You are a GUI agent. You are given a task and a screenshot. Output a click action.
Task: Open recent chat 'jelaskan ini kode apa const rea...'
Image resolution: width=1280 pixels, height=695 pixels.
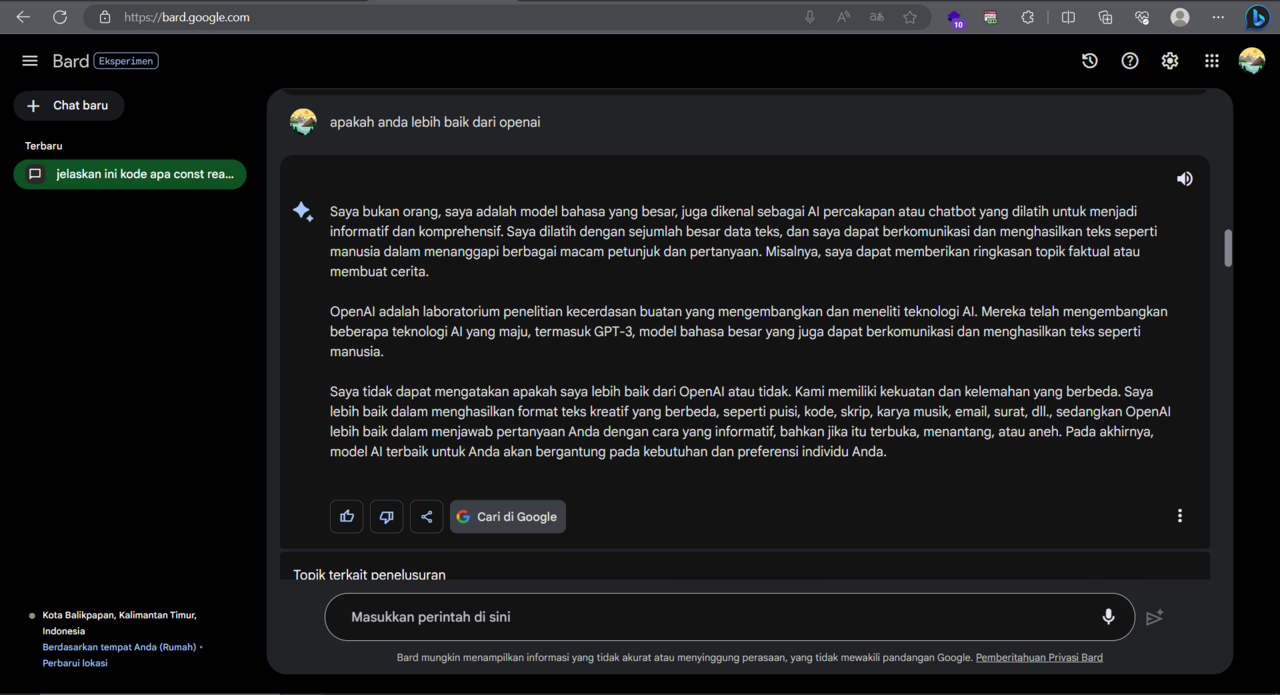pyautogui.click(x=130, y=174)
